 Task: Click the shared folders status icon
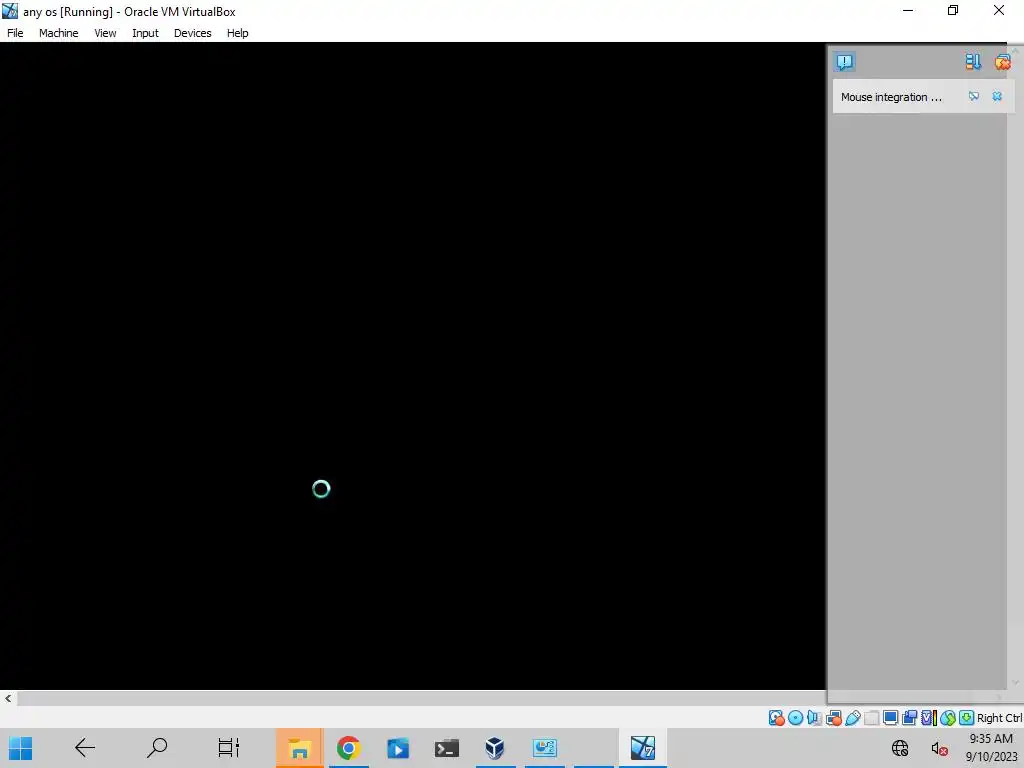tap(871, 718)
